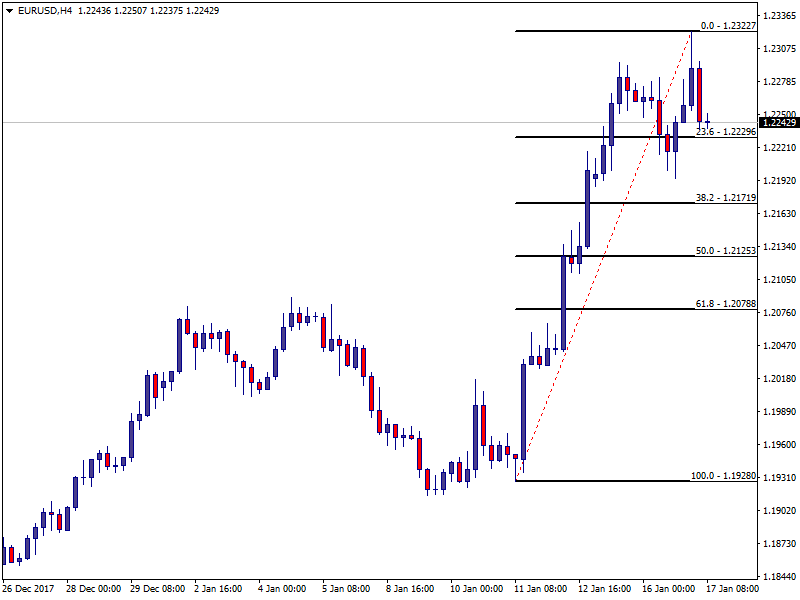800x600 pixels.
Task: Select the last small candle at chart's right edge
Action: coord(707,121)
